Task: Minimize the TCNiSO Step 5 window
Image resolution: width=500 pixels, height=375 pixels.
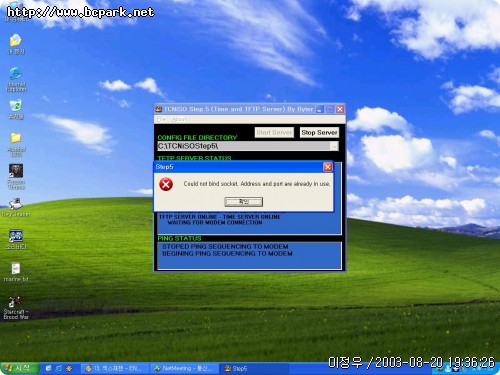Action: [x=319, y=109]
